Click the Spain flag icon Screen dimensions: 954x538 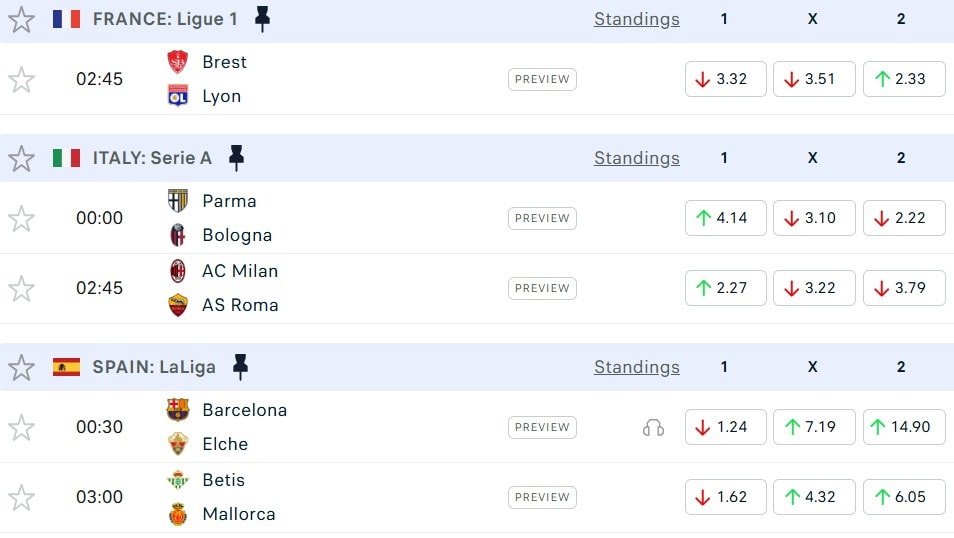(67, 367)
